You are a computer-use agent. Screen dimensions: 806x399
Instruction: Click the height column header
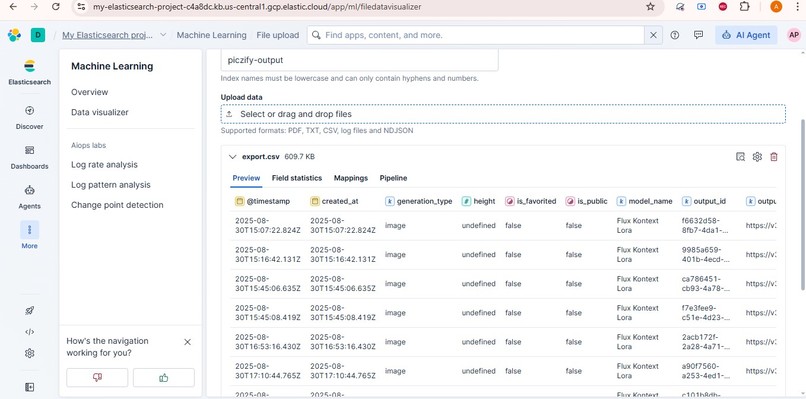coord(478,201)
